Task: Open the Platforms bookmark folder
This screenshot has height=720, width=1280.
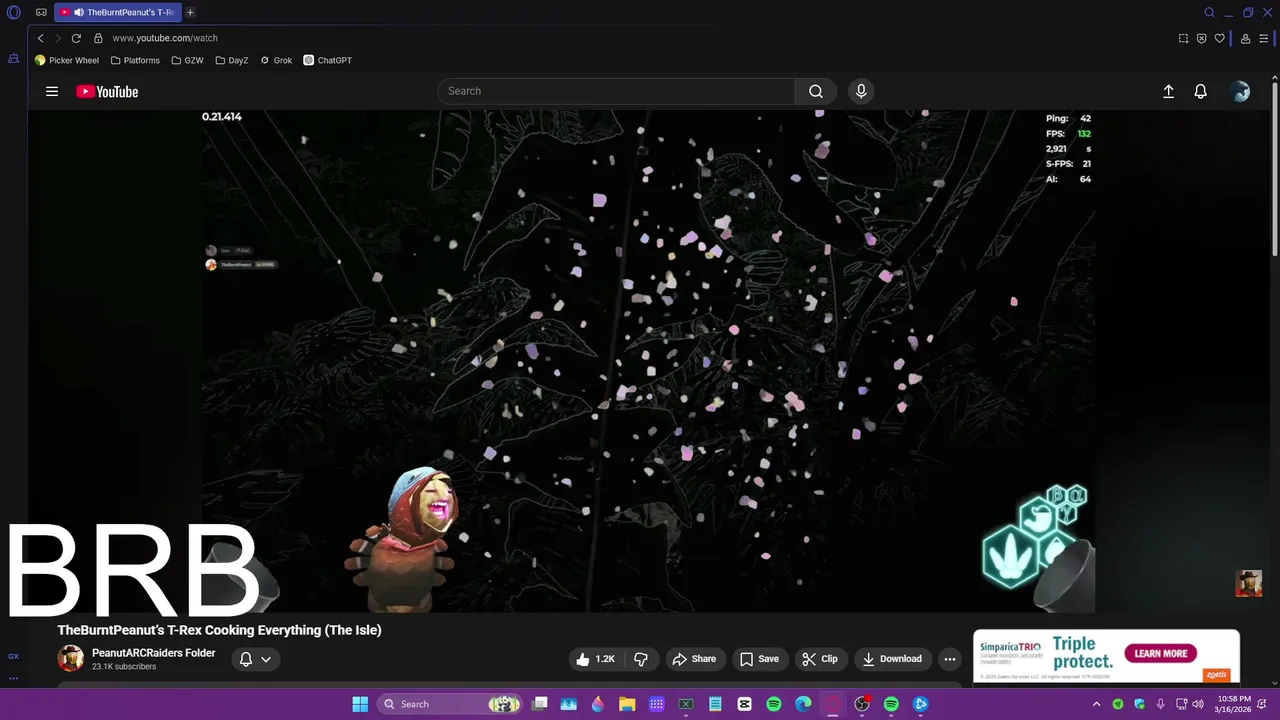Action: point(135,60)
